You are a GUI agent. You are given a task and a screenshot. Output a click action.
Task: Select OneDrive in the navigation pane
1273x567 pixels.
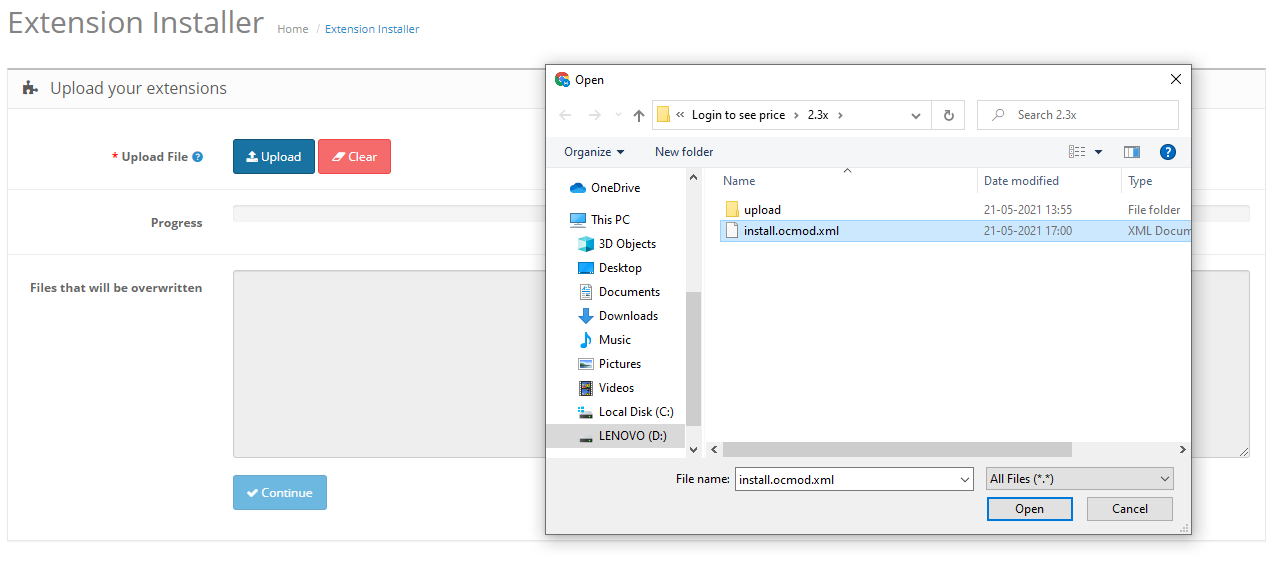tap(615, 188)
